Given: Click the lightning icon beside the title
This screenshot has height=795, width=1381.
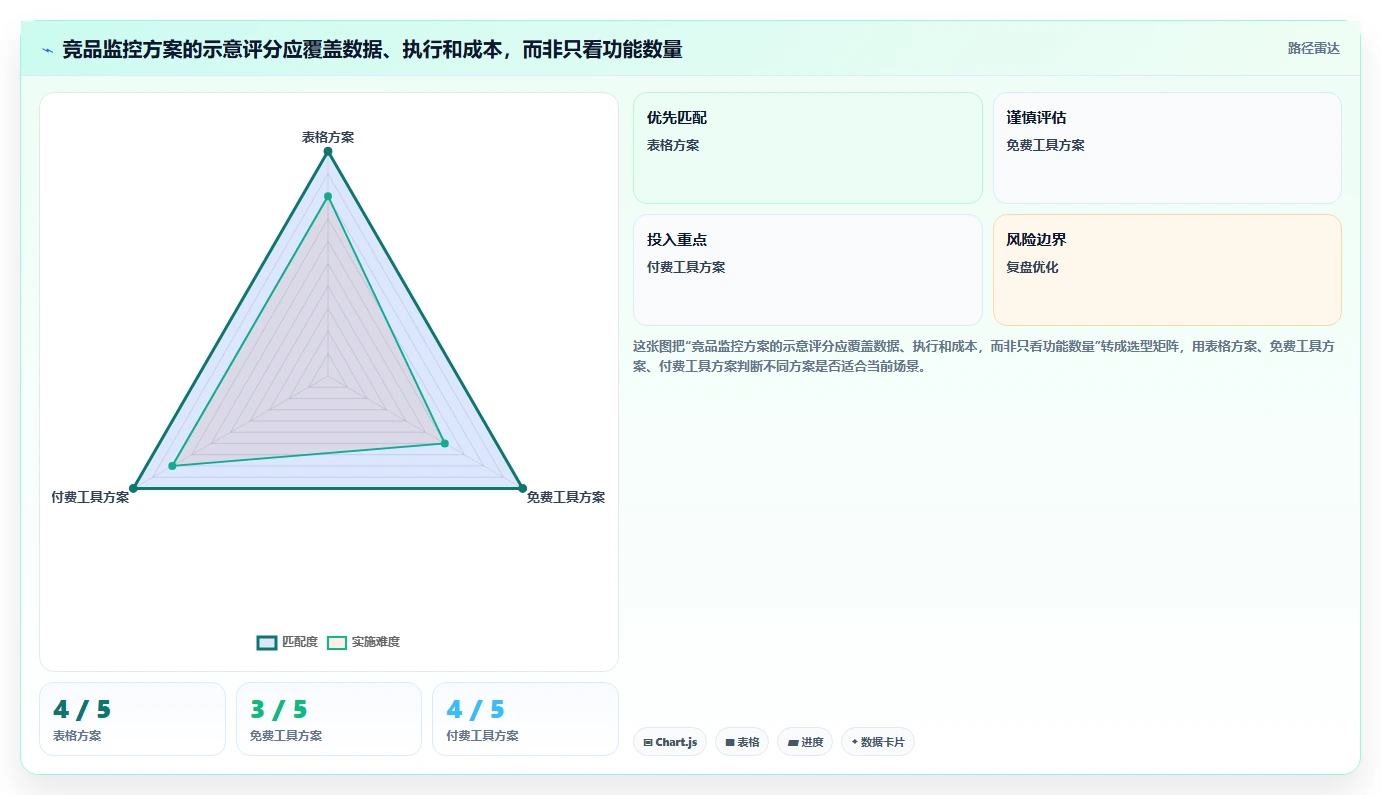Looking at the screenshot, I should (47, 50).
